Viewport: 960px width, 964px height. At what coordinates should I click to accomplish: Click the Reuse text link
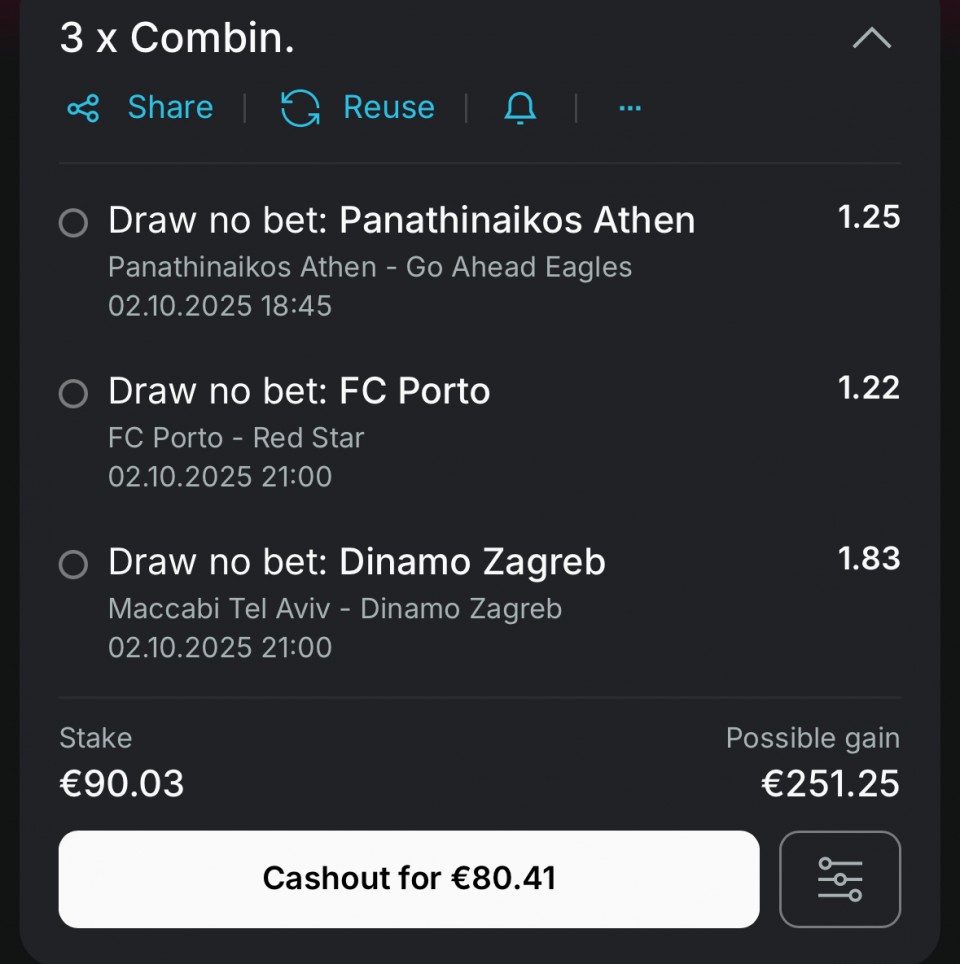point(388,108)
